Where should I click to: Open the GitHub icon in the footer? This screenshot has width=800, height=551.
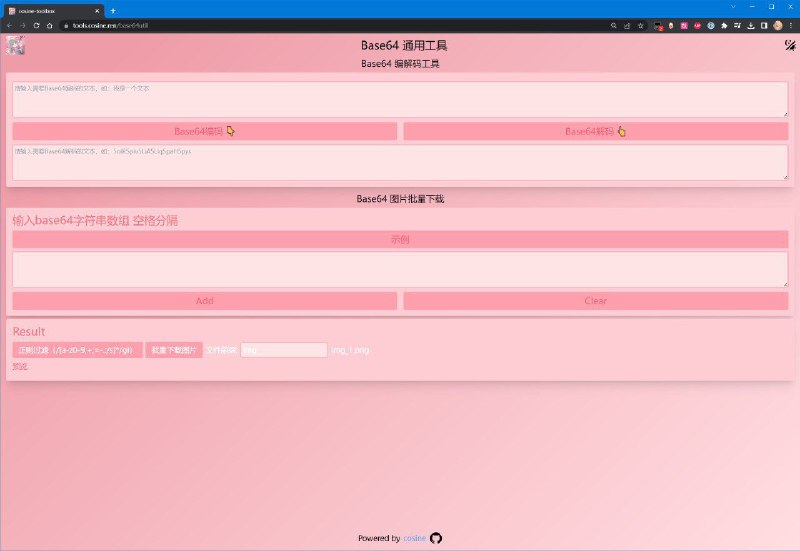(435, 538)
